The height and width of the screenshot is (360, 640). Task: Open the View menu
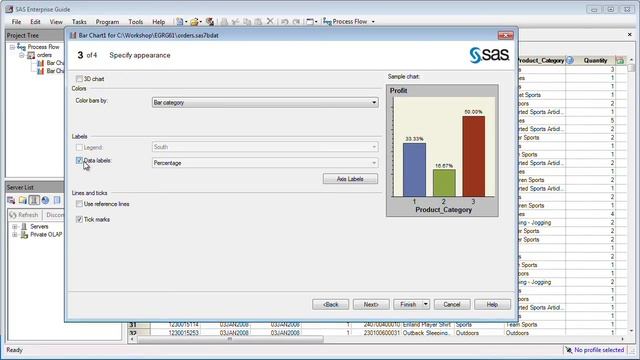point(56,22)
